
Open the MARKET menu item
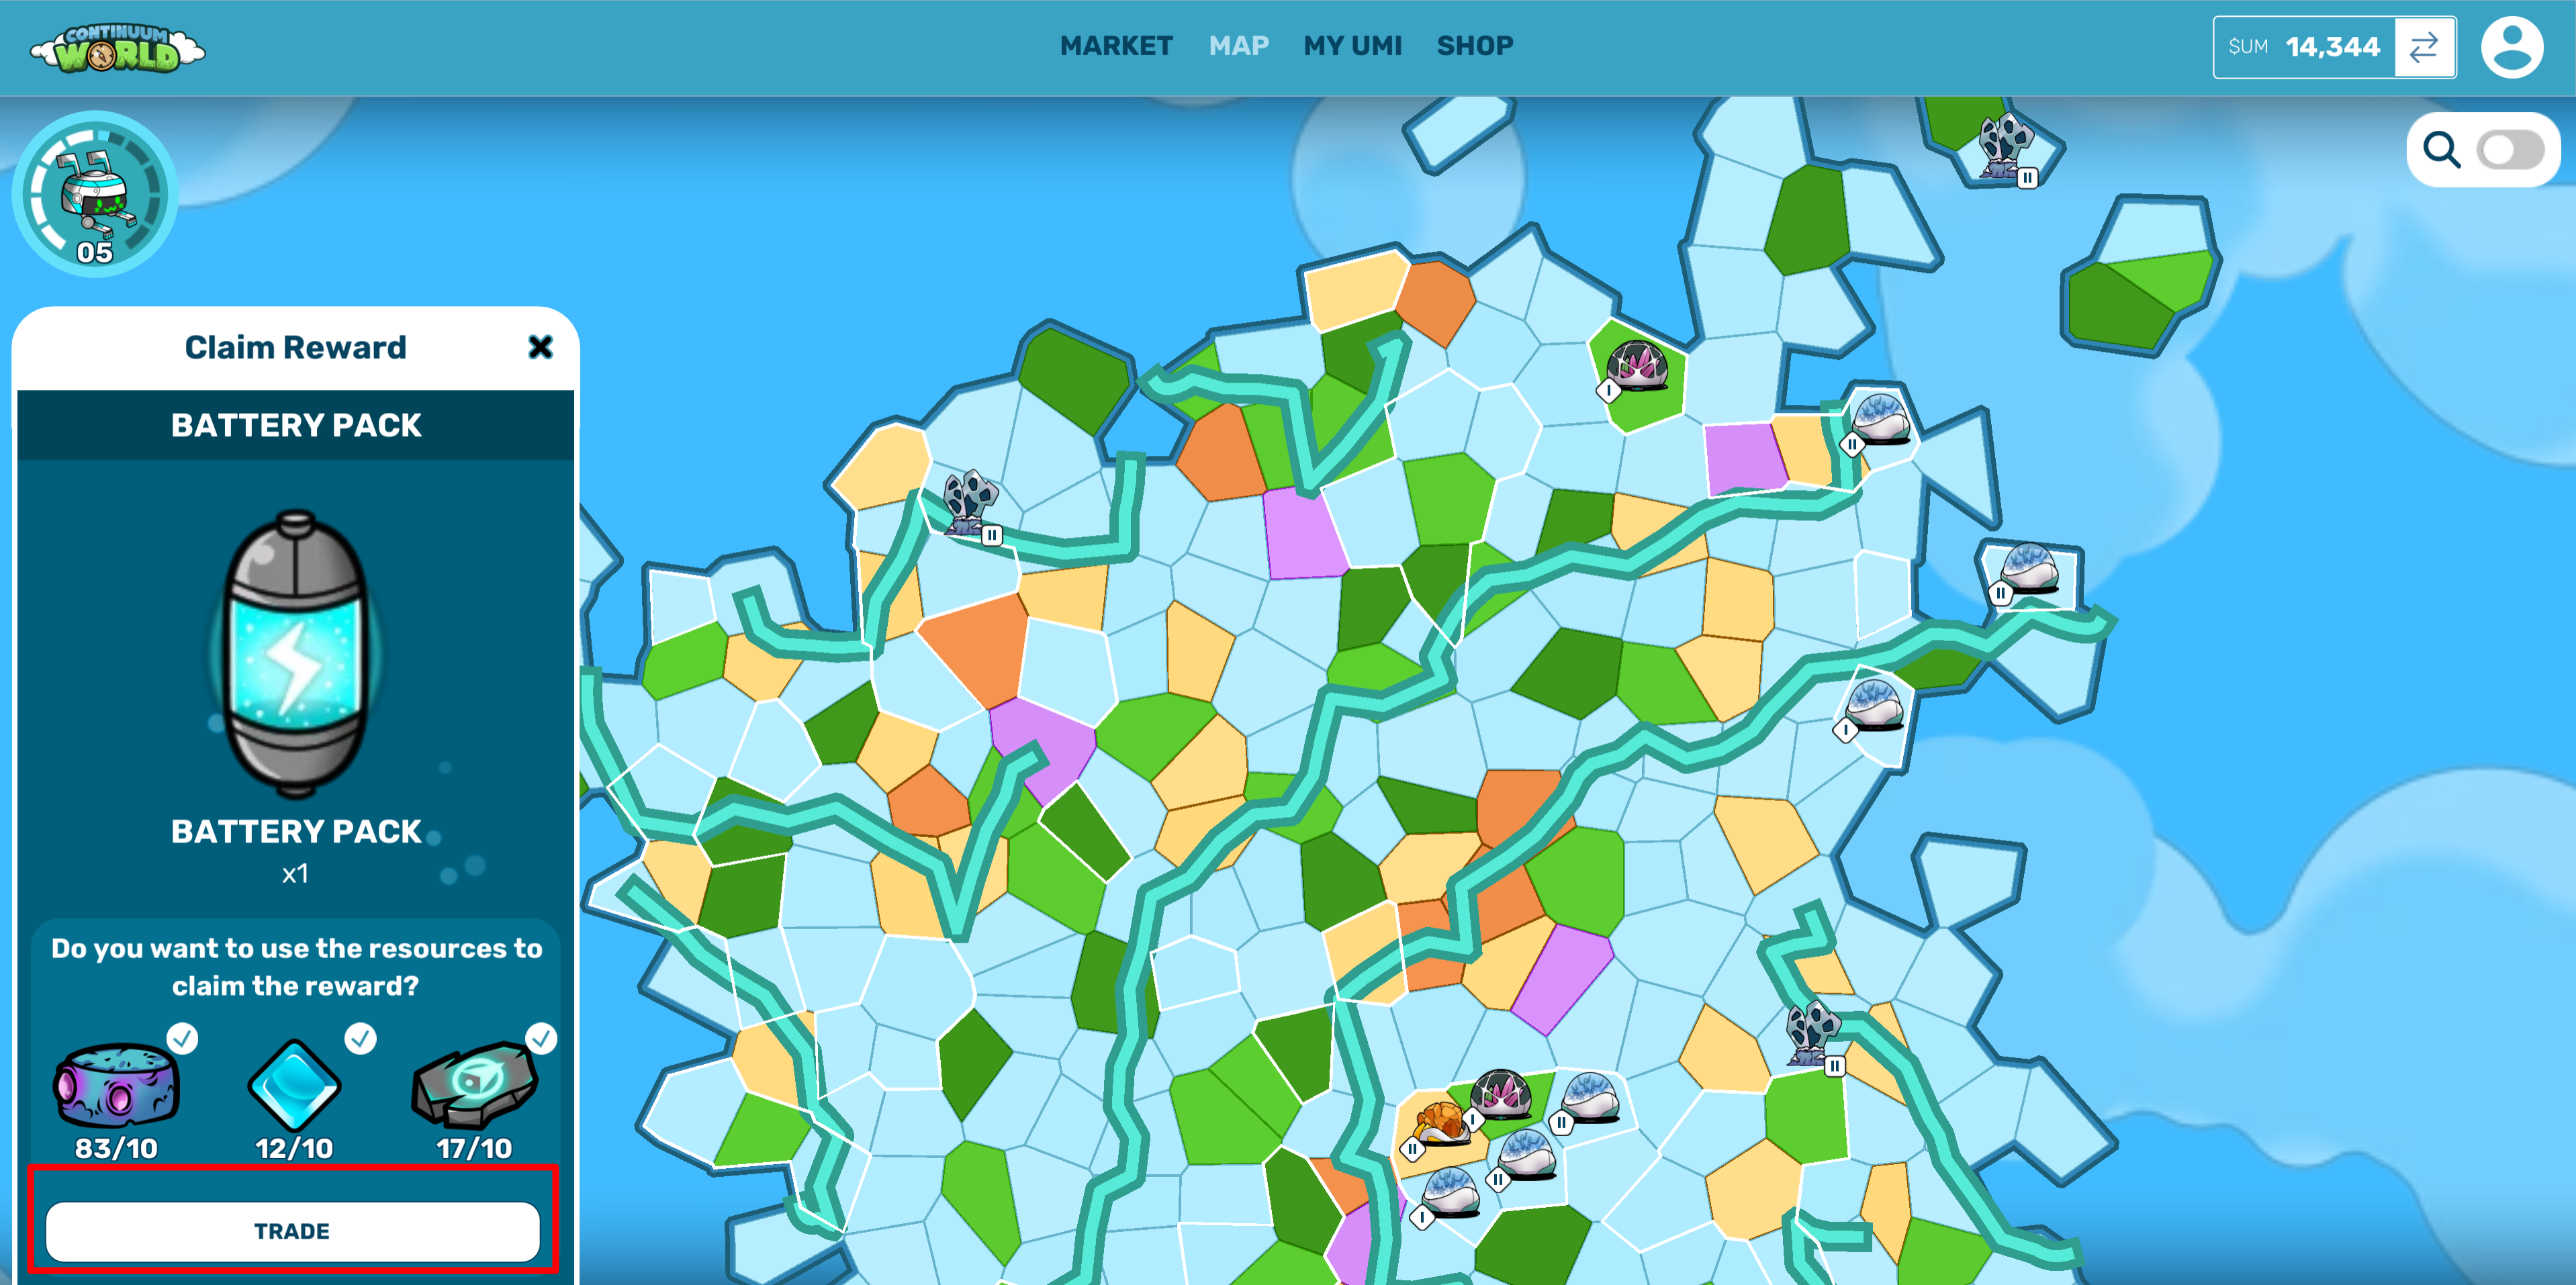pyautogui.click(x=1116, y=46)
